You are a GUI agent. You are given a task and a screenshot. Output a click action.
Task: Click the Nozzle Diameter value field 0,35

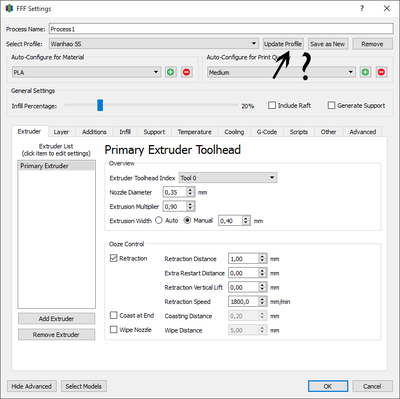[x=175, y=192]
